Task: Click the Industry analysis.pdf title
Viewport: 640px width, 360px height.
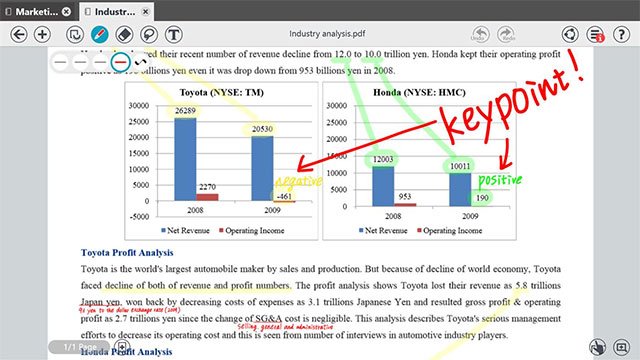Action: [x=327, y=34]
